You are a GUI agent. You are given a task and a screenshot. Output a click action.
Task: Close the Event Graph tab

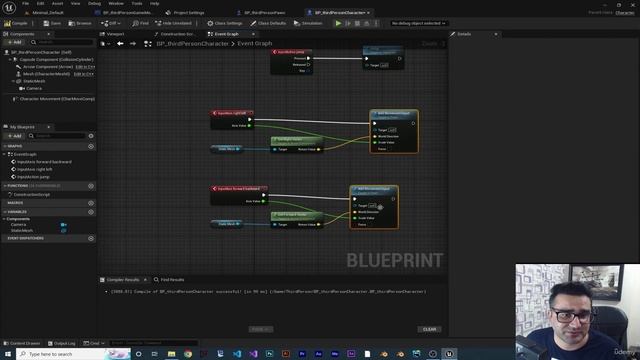[253, 34]
